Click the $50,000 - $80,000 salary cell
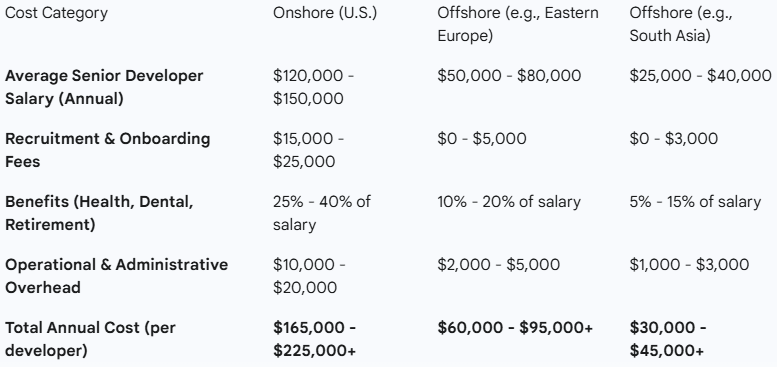This screenshot has height=367, width=777. tap(509, 76)
